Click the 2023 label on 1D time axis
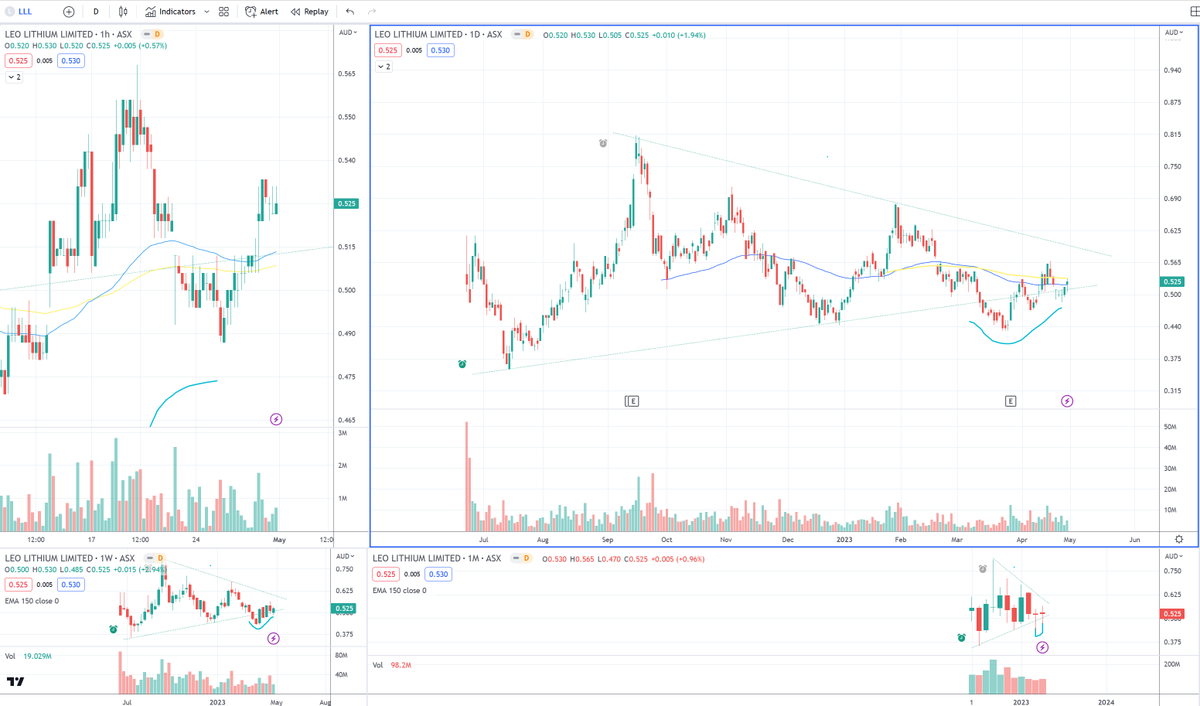This screenshot has width=1200, height=706. [843, 539]
